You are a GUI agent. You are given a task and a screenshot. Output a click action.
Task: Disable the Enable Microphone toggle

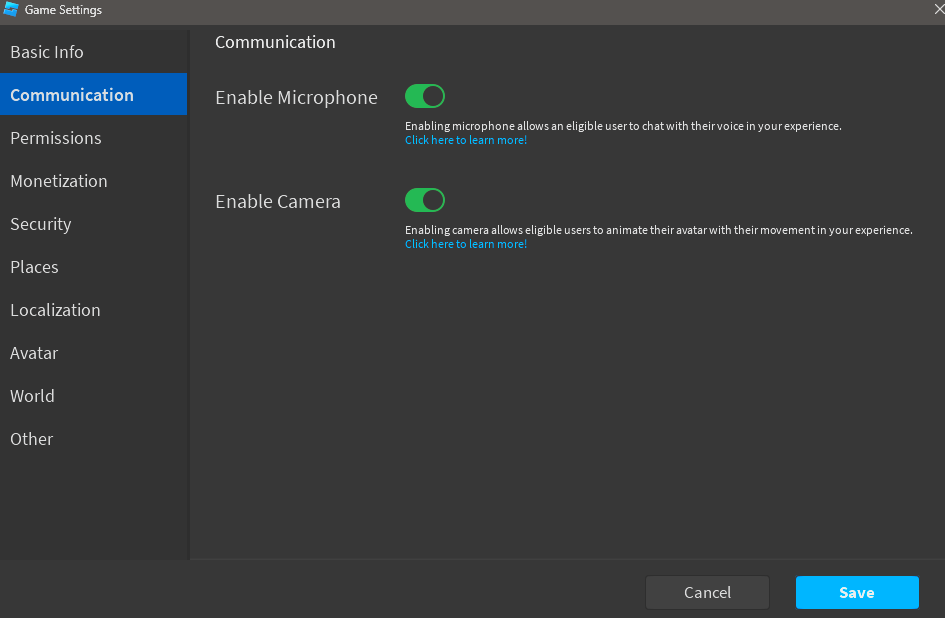coord(425,96)
